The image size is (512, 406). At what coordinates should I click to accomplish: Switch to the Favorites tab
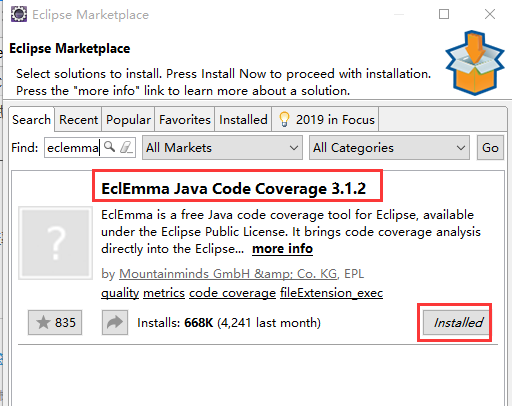point(185,119)
